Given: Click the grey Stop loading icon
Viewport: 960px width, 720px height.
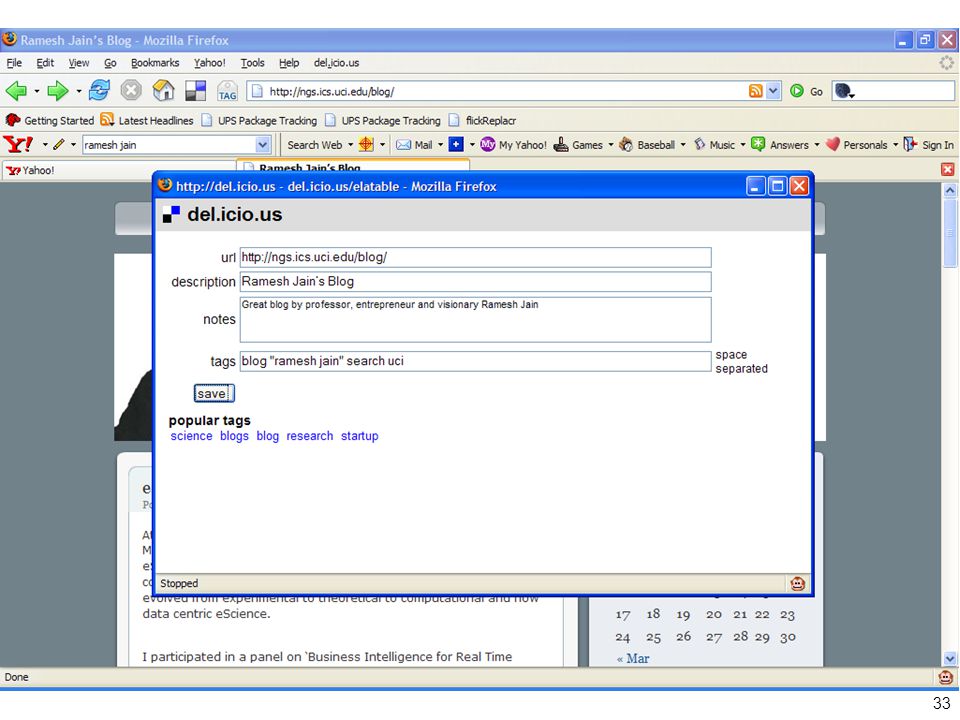Looking at the screenshot, I should (x=130, y=91).
